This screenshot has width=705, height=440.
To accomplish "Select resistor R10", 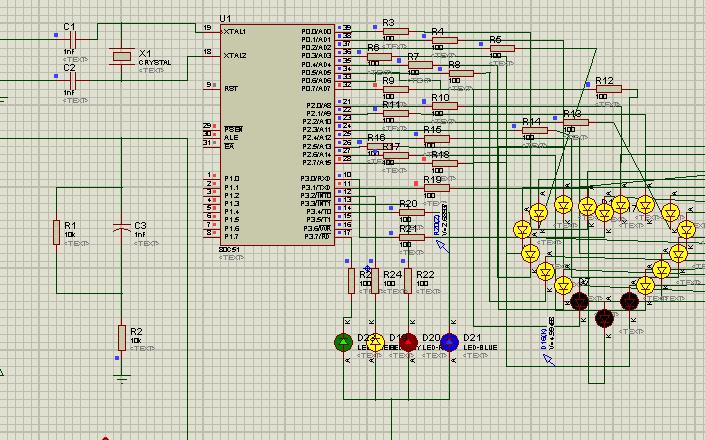I will [x=445, y=106].
